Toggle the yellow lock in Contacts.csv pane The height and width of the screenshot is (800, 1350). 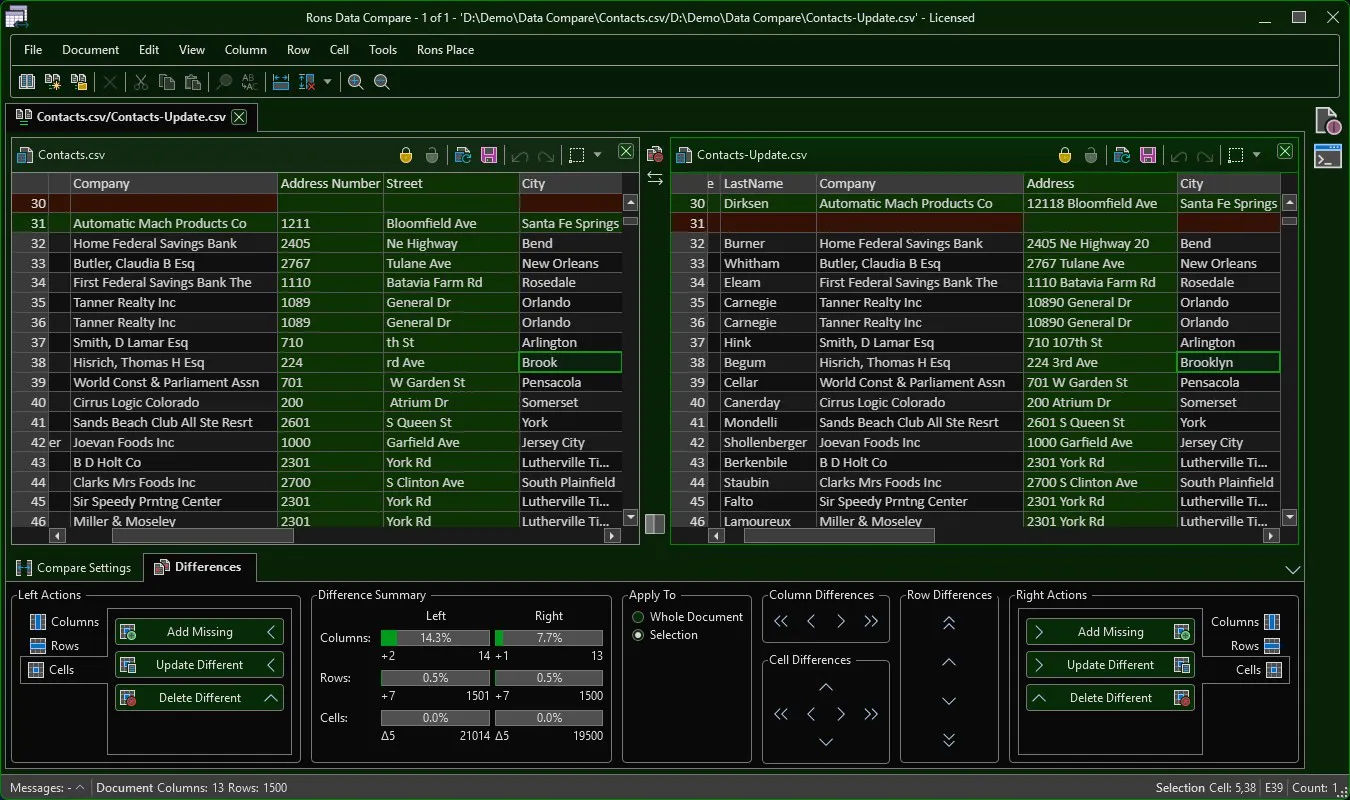[406, 155]
